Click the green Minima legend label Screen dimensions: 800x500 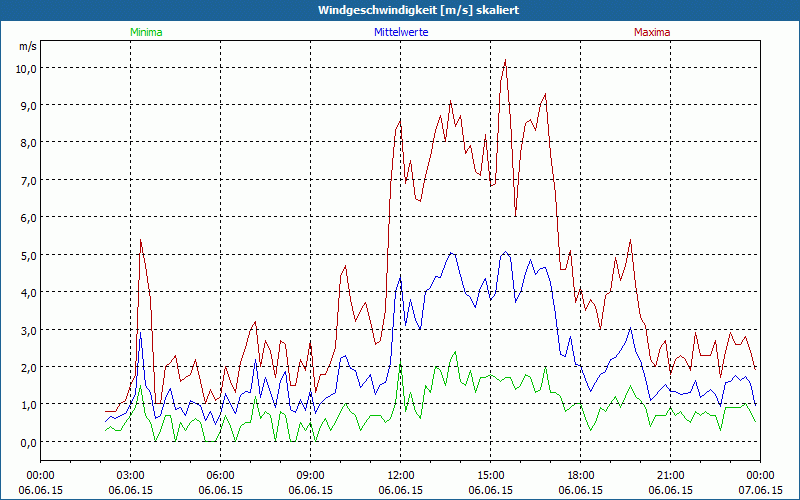[x=146, y=32]
